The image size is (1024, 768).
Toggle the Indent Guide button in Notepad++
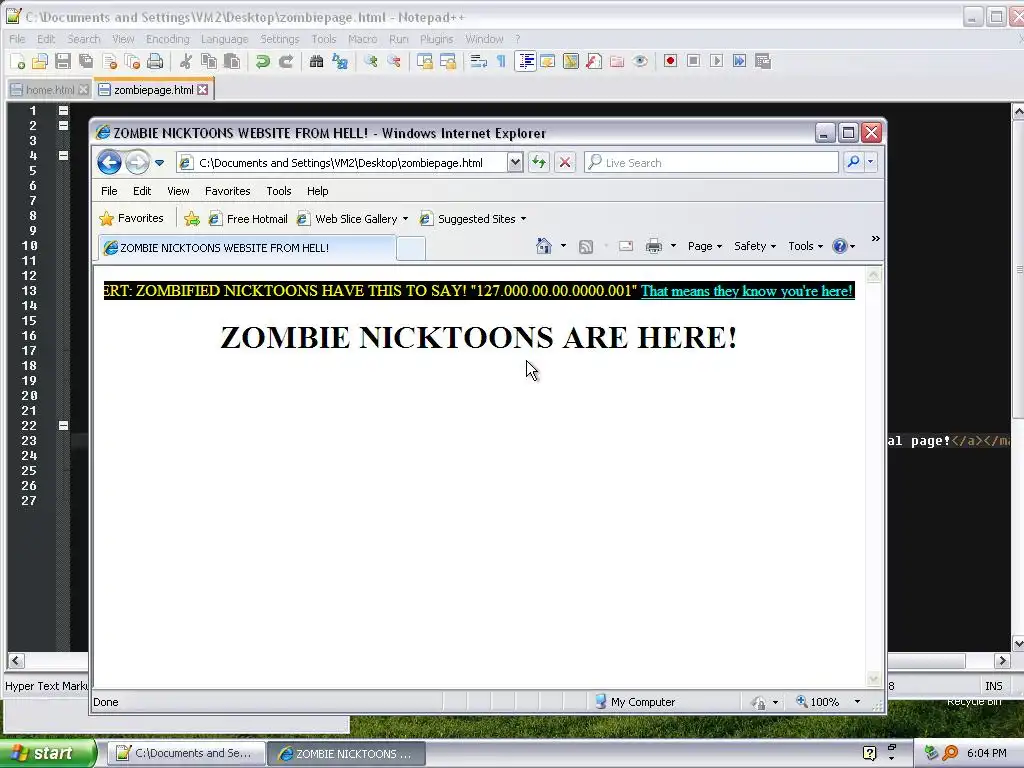(525, 61)
